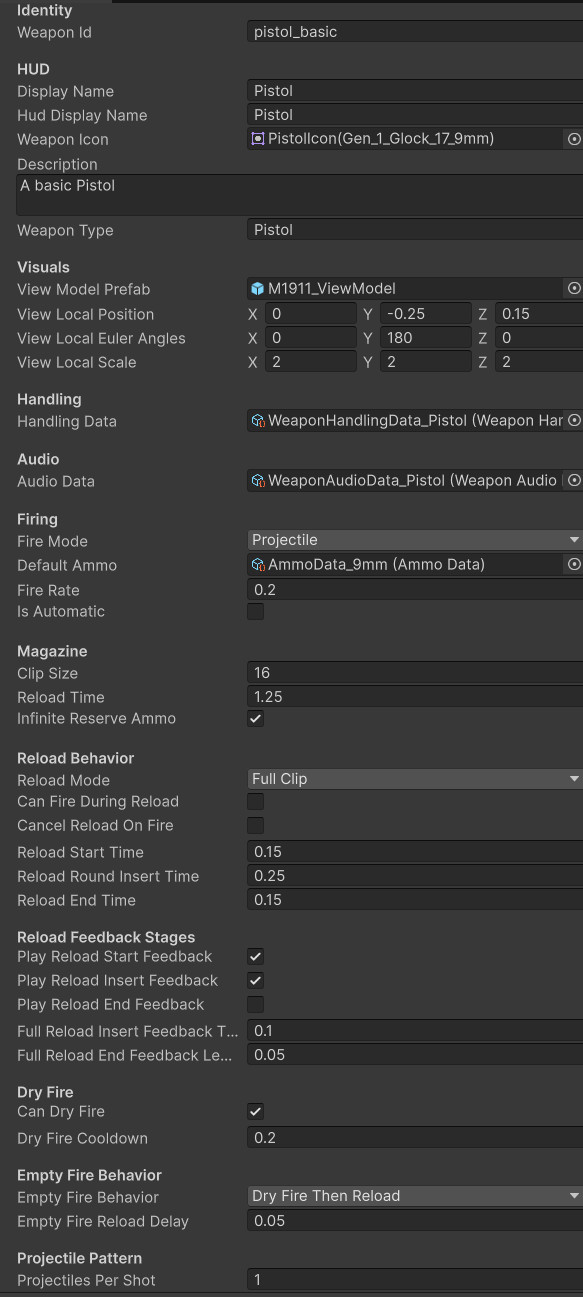Open the Empty Fire Behavior dropdown
The width and height of the screenshot is (583, 1297).
pyautogui.click(x=415, y=1196)
